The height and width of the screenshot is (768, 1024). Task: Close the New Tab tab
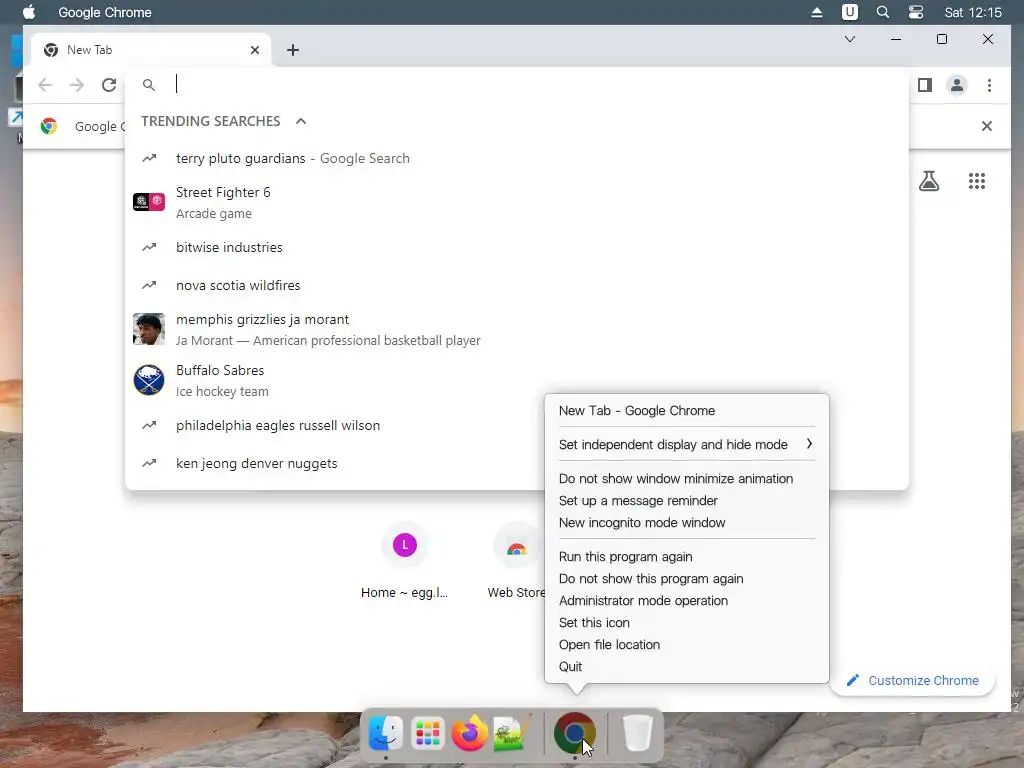pos(255,50)
